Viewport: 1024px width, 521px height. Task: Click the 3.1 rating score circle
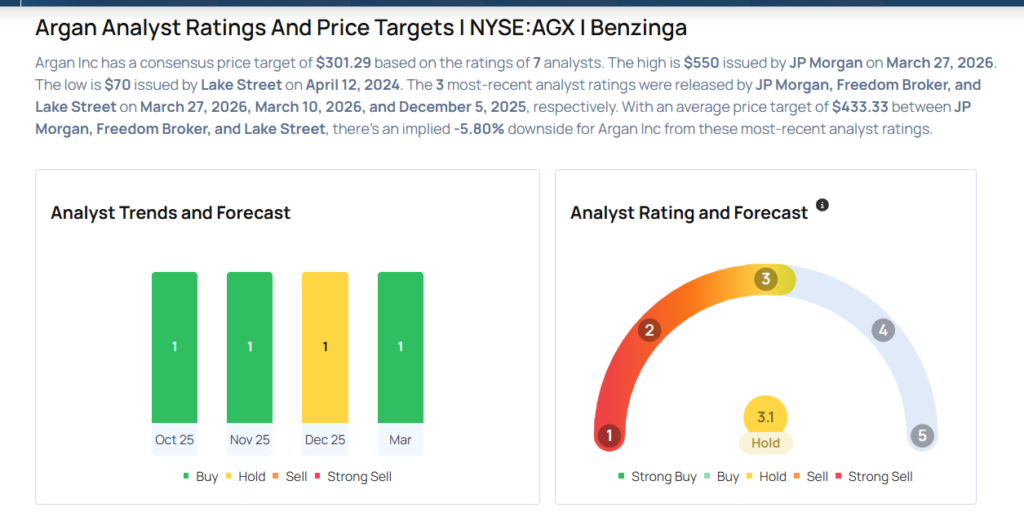tap(766, 417)
